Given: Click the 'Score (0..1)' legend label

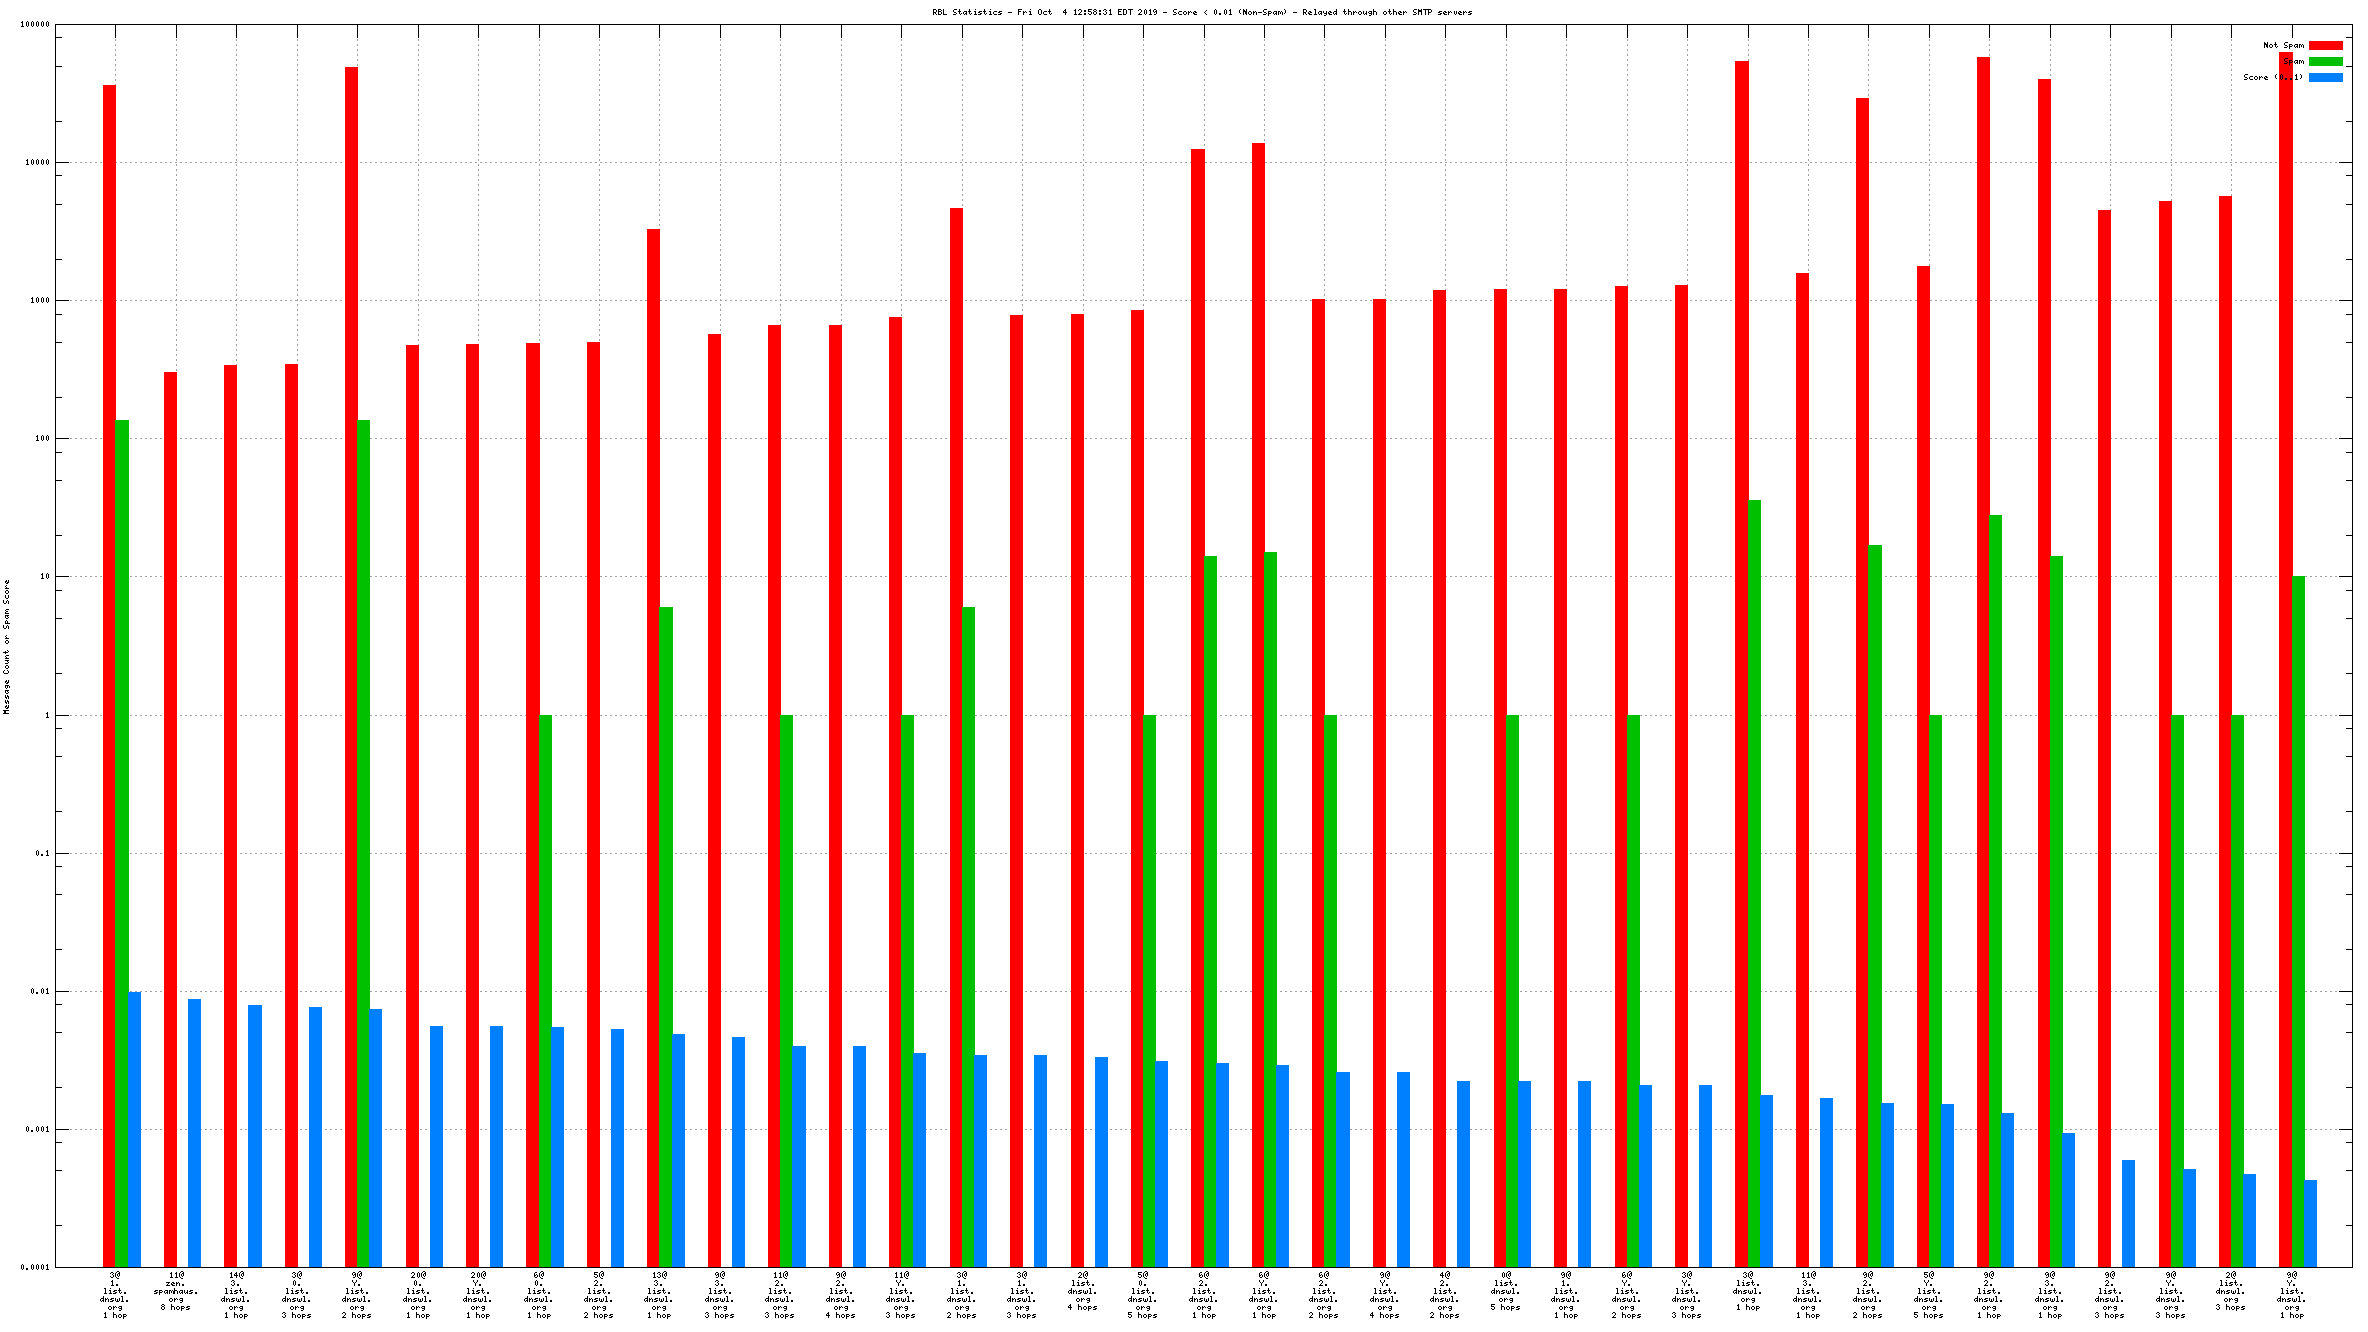Looking at the screenshot, I should click(x=2272, y=77).
